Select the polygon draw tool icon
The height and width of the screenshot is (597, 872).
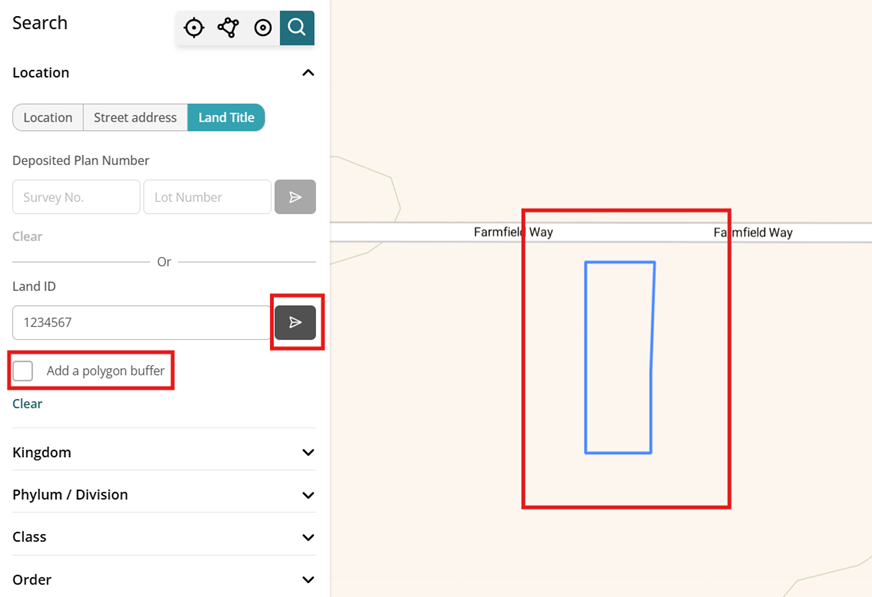pyautogui.click(x=228, y=28)
